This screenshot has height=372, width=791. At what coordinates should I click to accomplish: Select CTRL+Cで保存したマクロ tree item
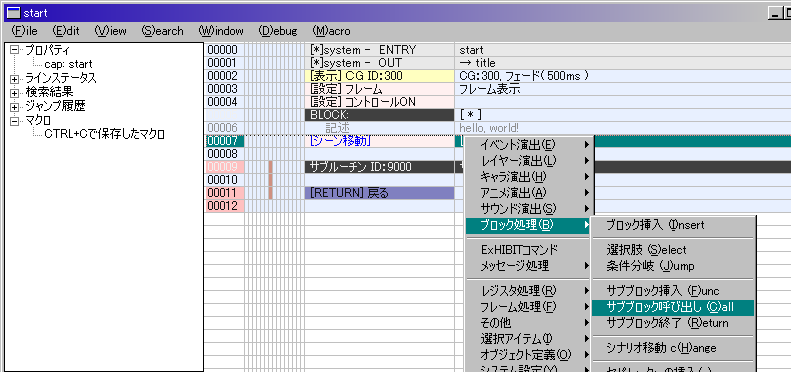tap(104, 134)
